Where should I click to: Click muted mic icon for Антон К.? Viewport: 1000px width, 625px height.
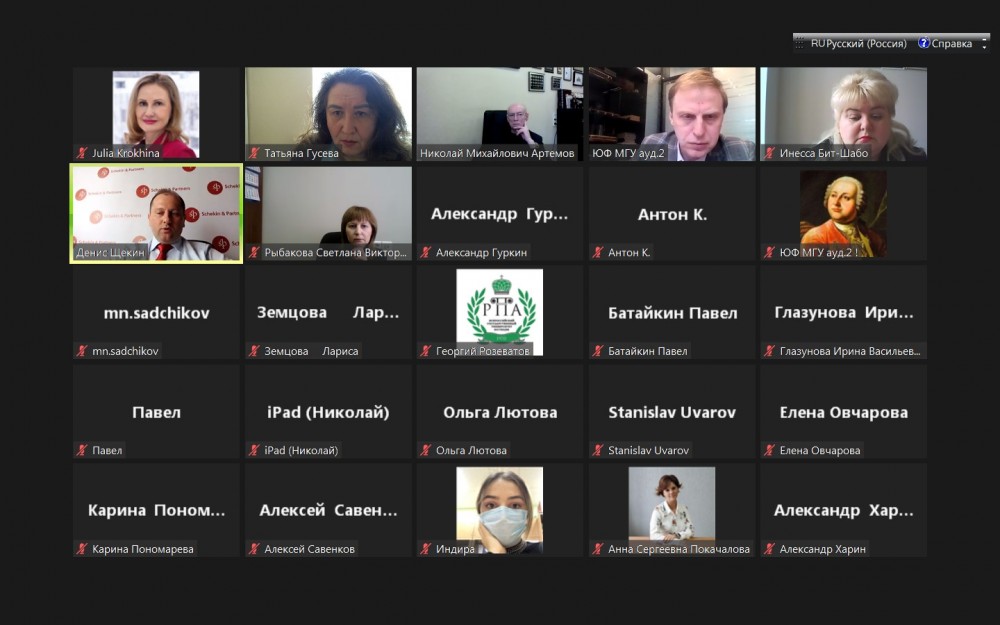point(598,253)
